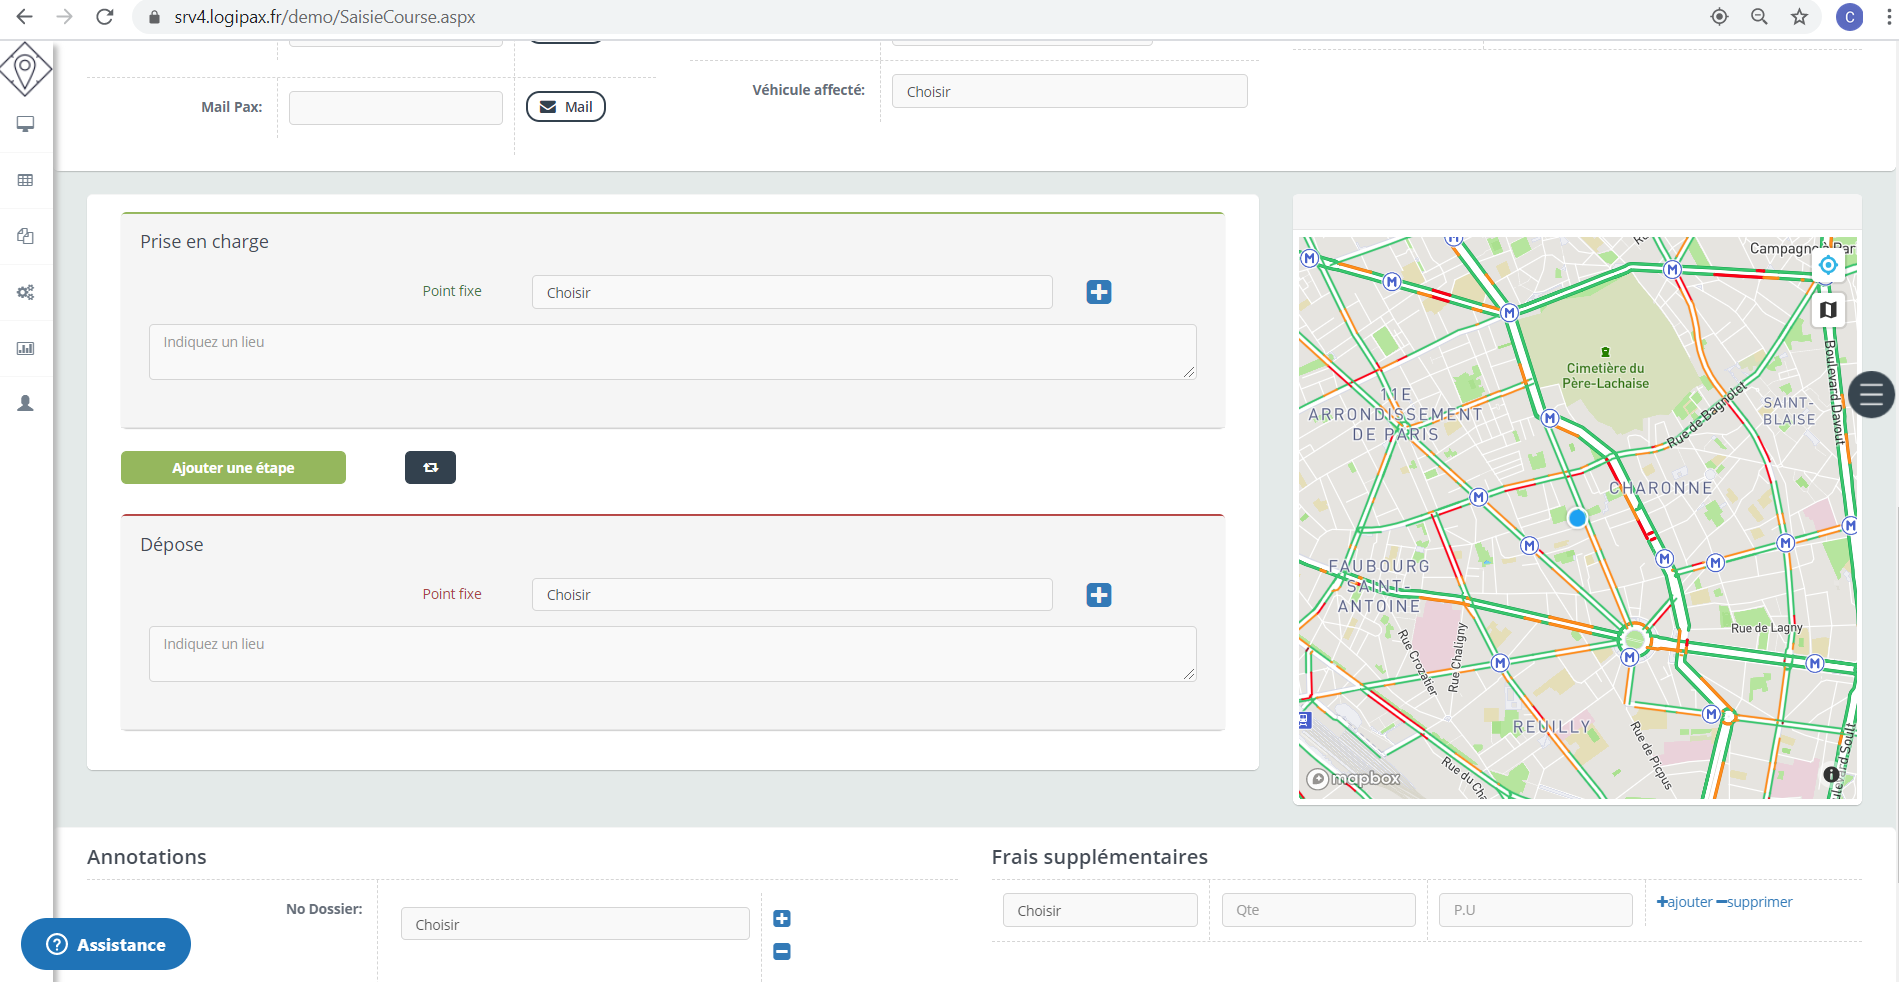This screenshot has width=1899, height=982.
Task: Open the Prise en charge Point fixe dropdown
Action: pos(791,293)
